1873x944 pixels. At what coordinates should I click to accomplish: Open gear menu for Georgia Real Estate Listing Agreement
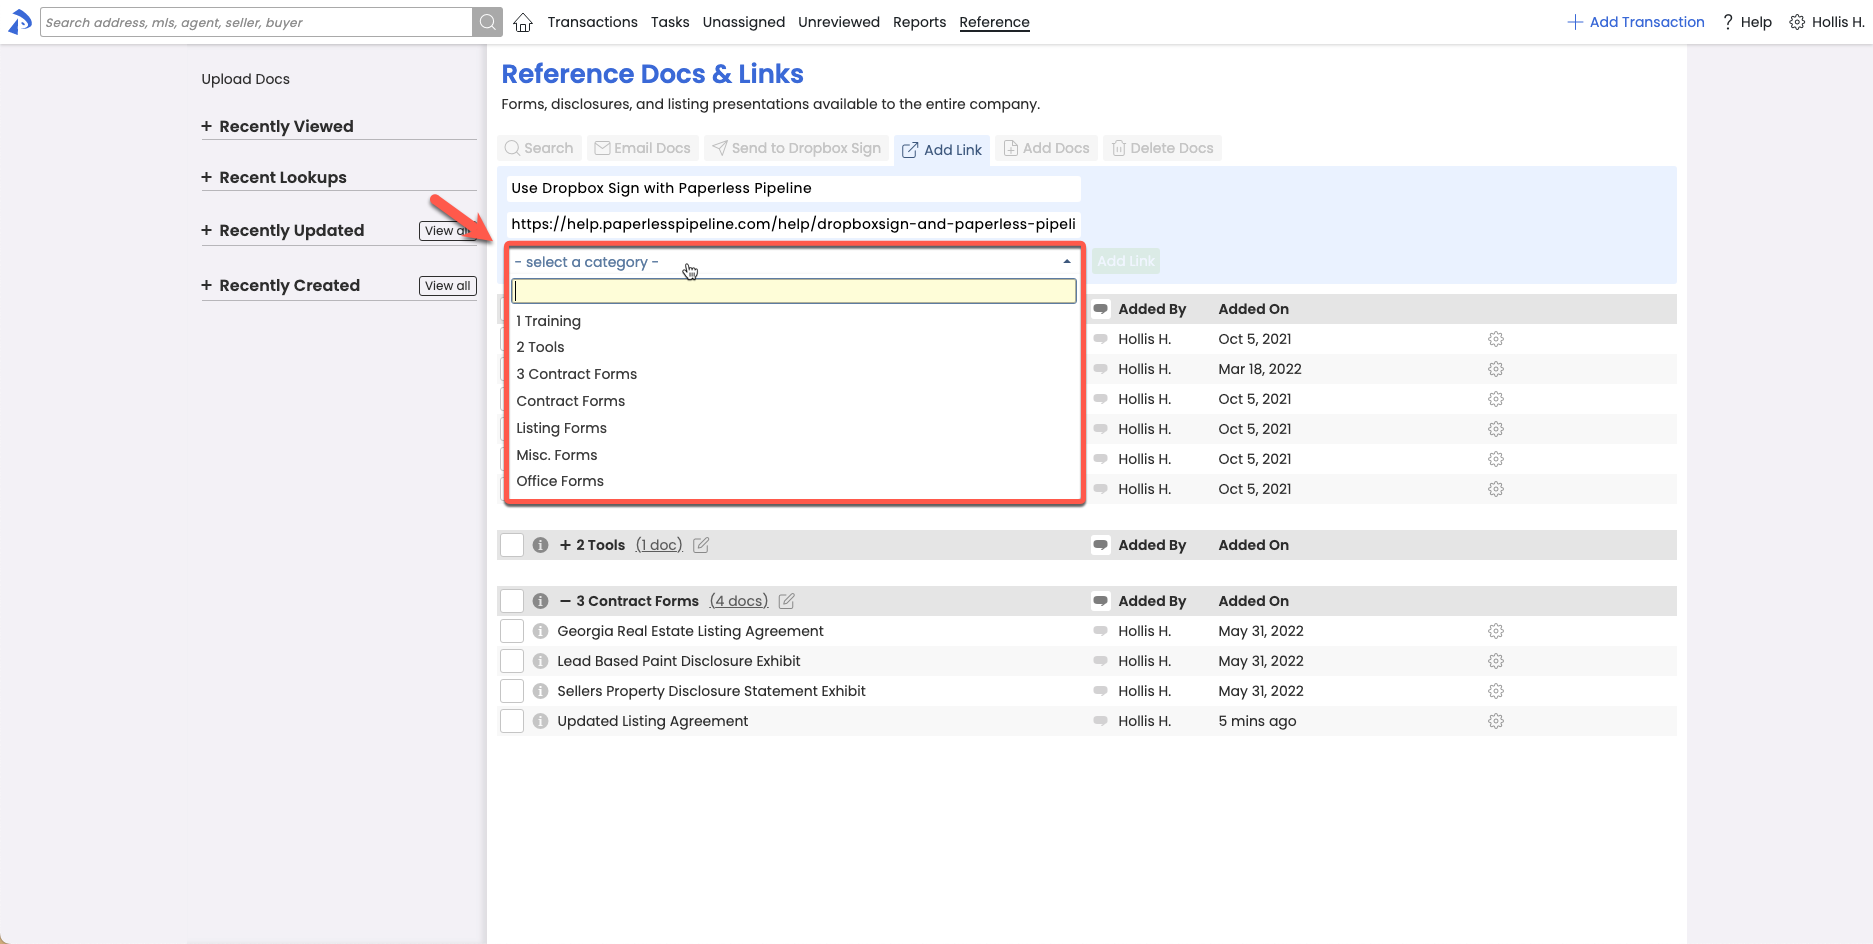[x=1496, y=631]
